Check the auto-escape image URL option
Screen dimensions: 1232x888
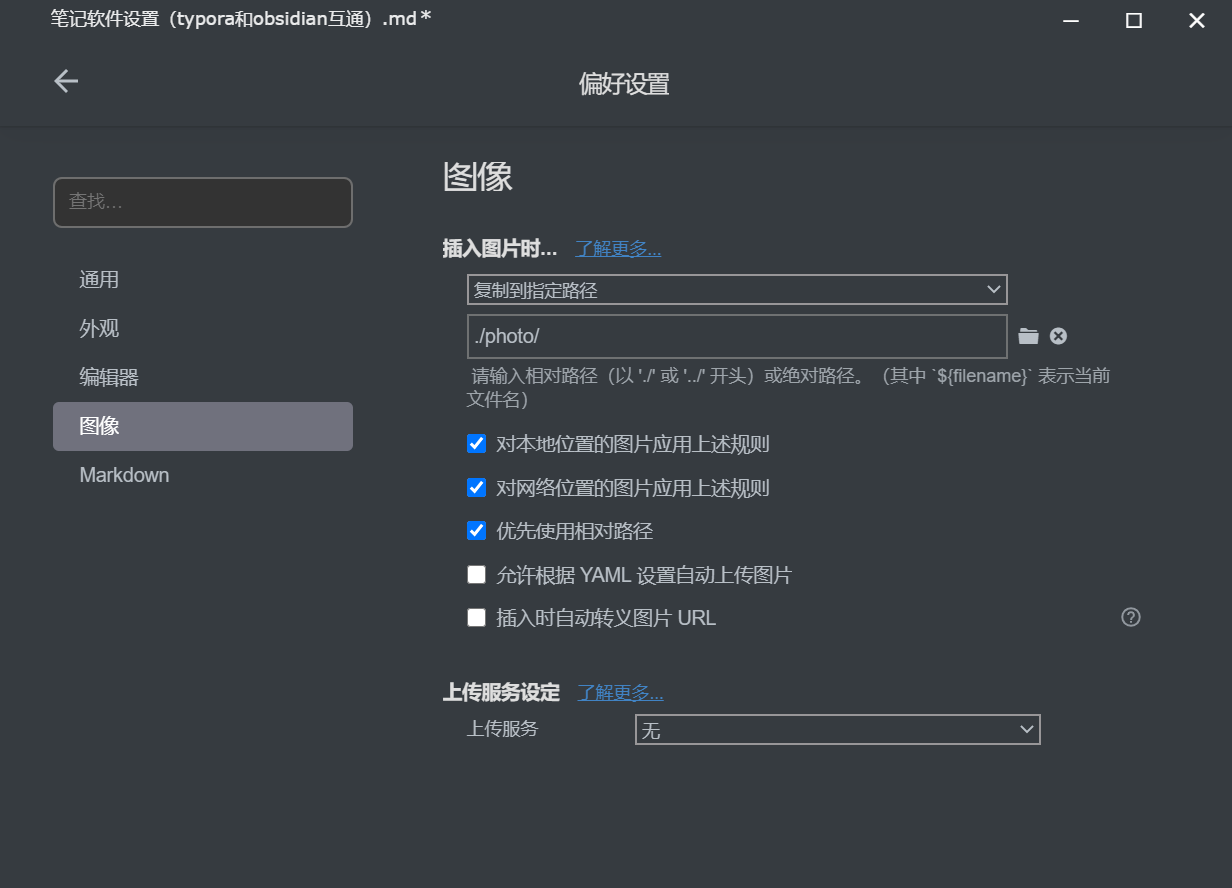(x=476, y=617)
